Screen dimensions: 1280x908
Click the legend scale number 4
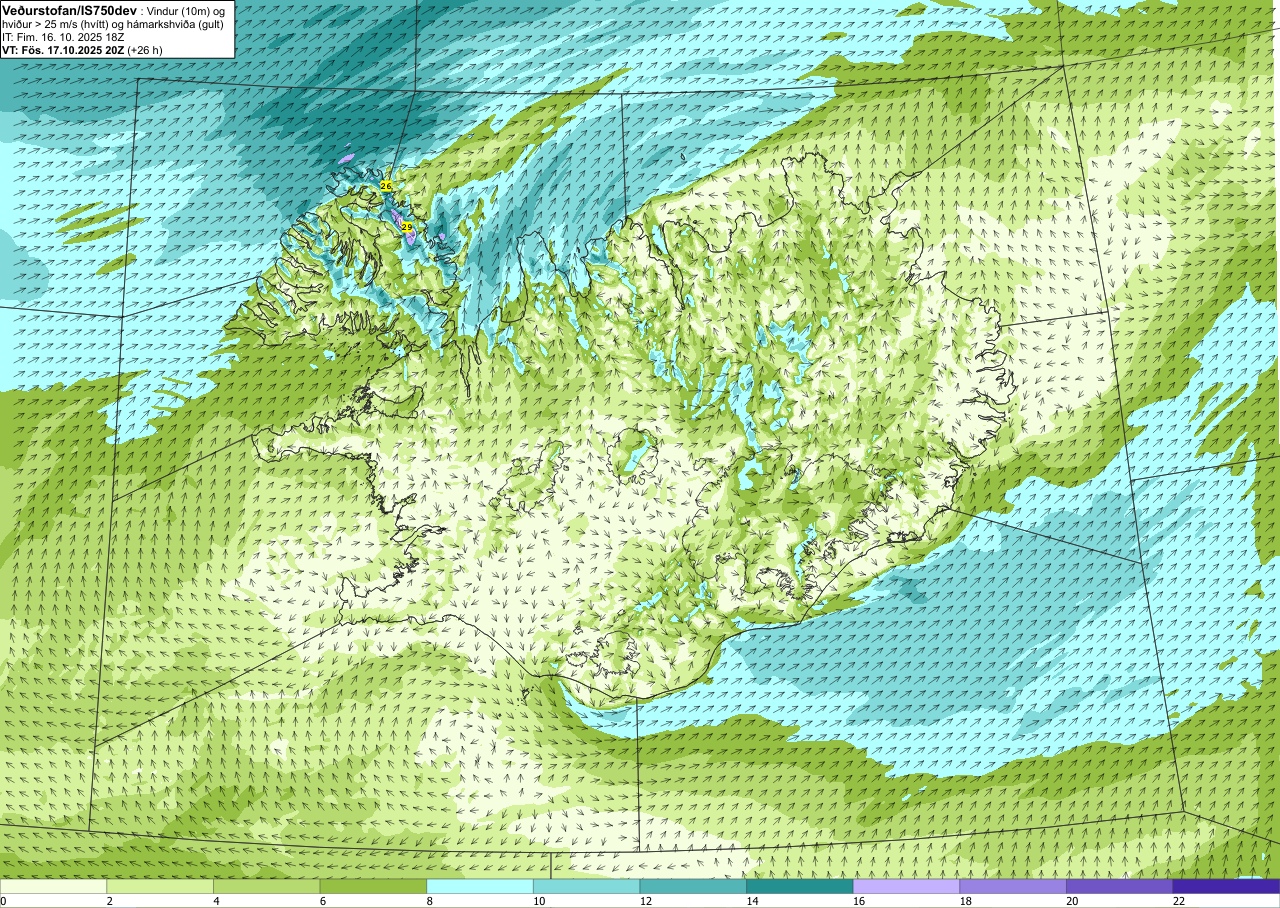click(214, 901)
